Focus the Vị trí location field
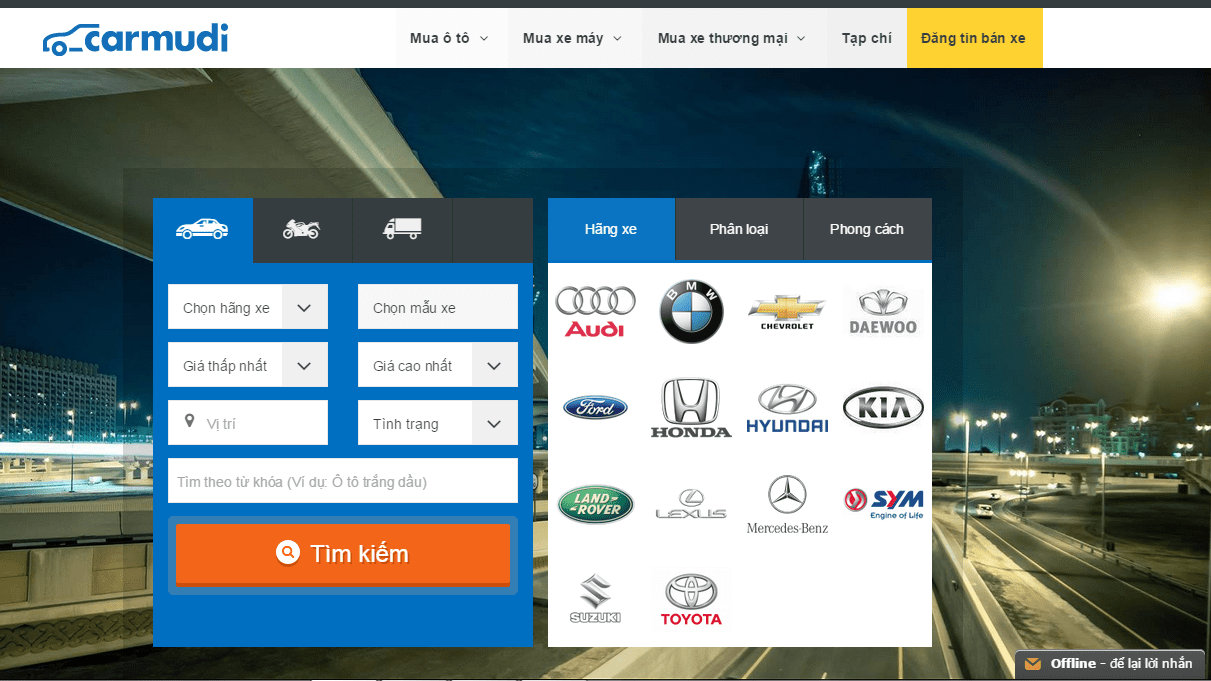This screenshot has height=681, width=1211. pos(248,423)
